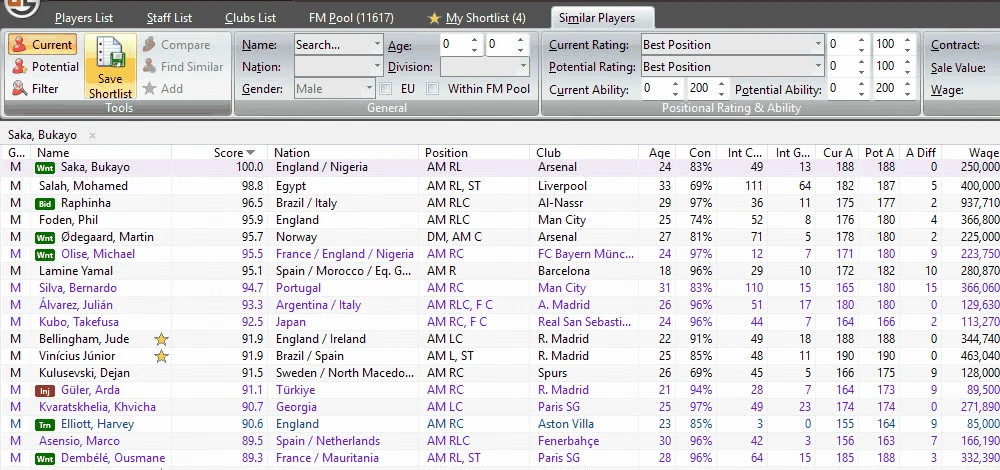Sort by the Position column header
This screenshot has height=470, width=1000.
click(475, 152)
